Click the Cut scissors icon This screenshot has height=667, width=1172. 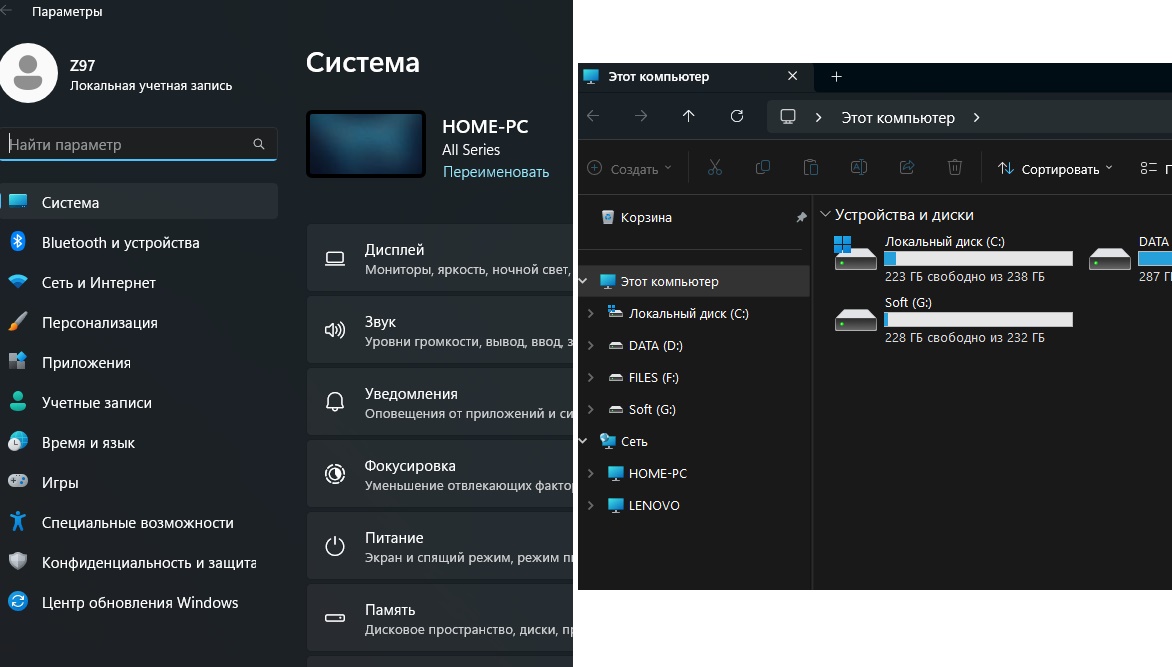(715, 168)
